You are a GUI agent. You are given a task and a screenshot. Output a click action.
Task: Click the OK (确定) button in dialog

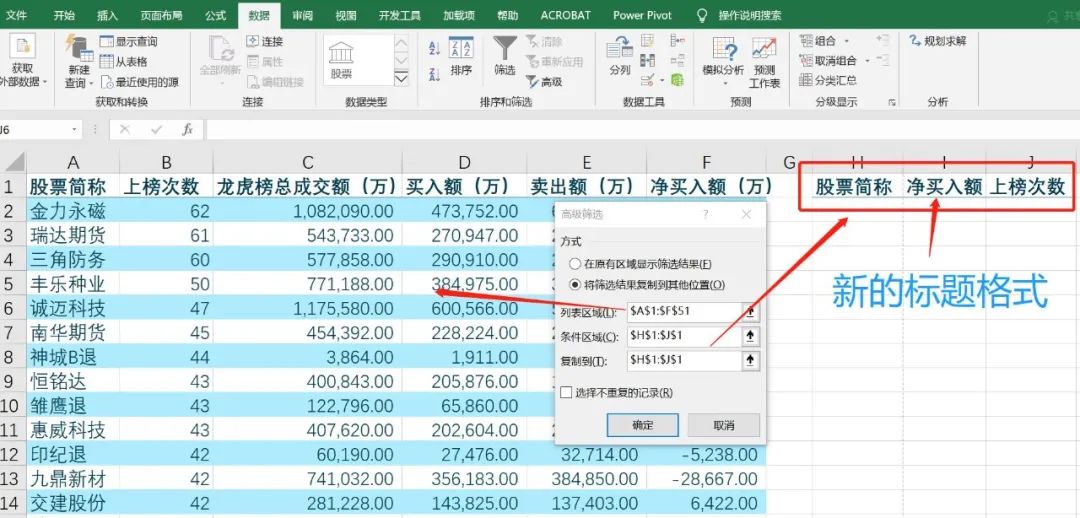642,425
